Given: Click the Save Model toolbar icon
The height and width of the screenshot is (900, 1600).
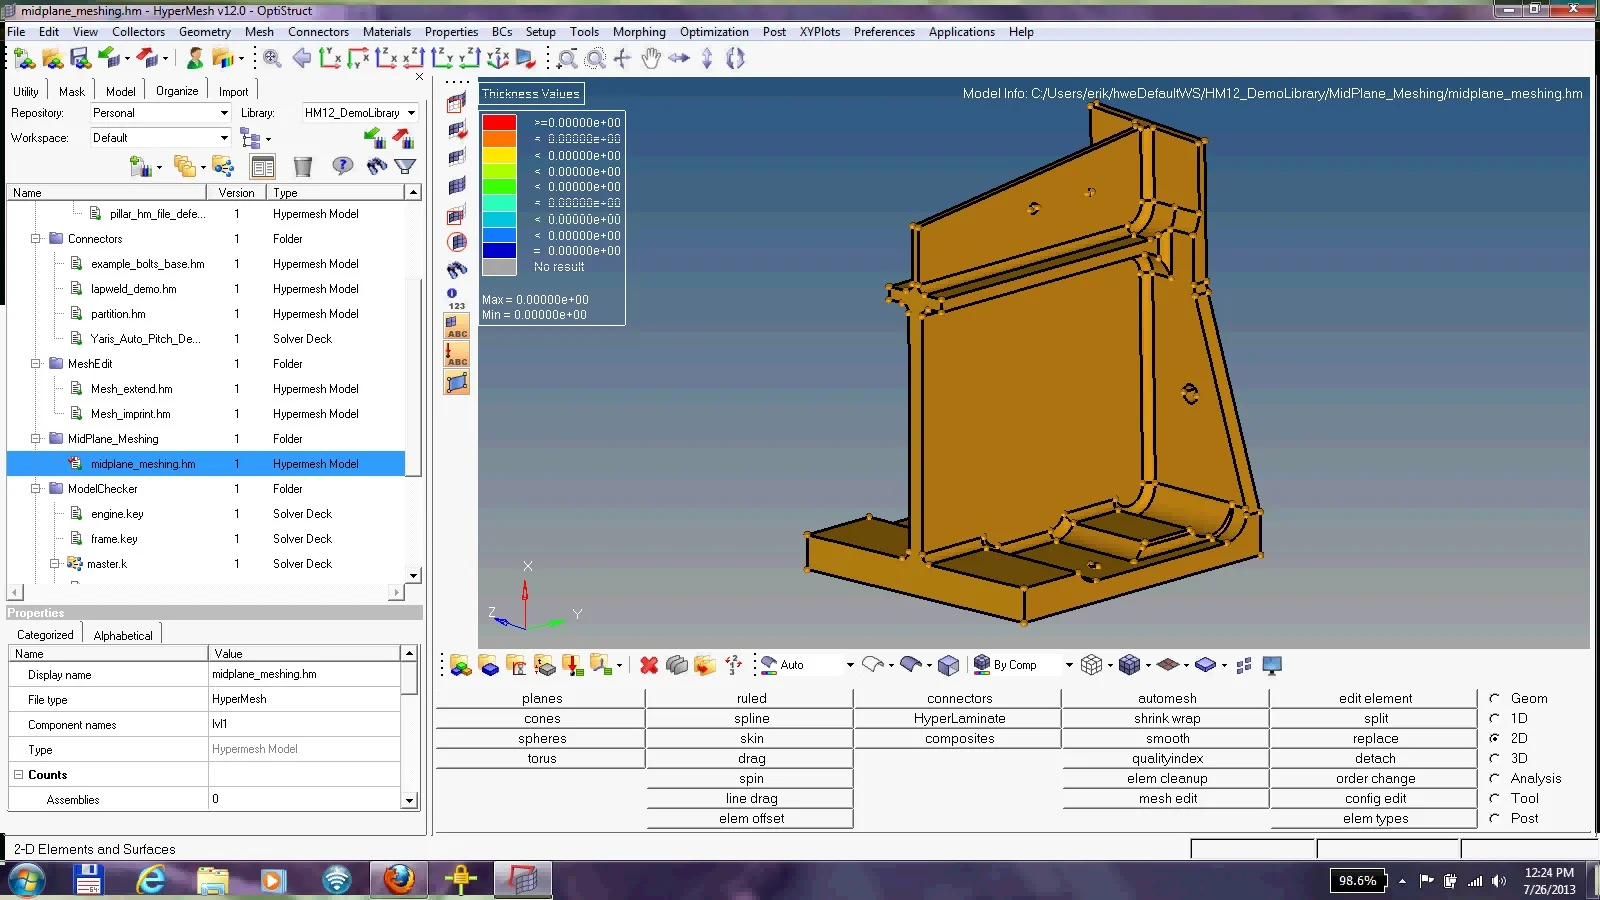Looking at the screenshot, I should pos(80,59).
